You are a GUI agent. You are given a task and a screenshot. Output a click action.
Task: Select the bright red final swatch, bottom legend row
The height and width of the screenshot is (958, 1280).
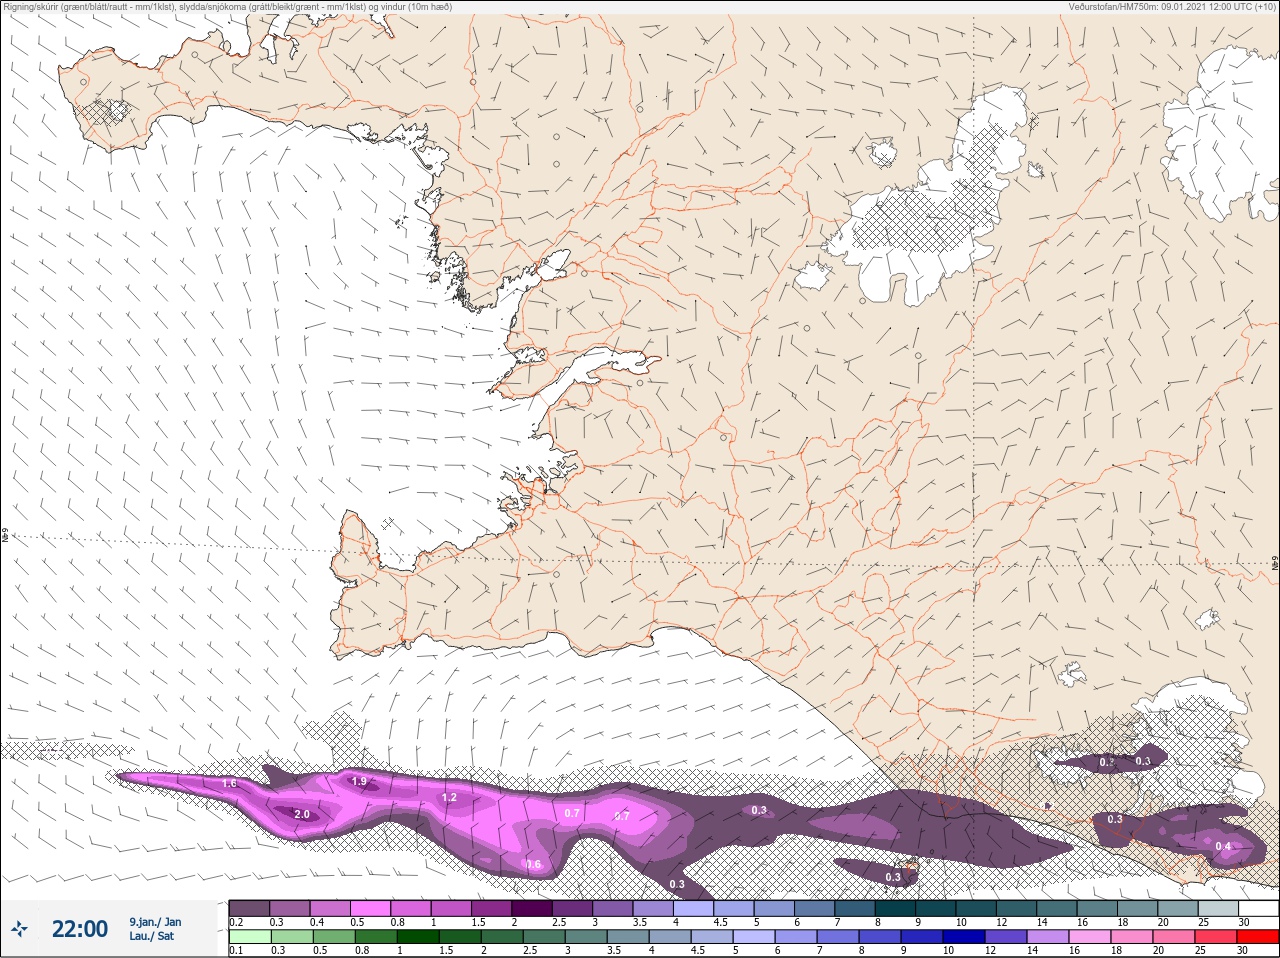click(x=1257, y=937)
